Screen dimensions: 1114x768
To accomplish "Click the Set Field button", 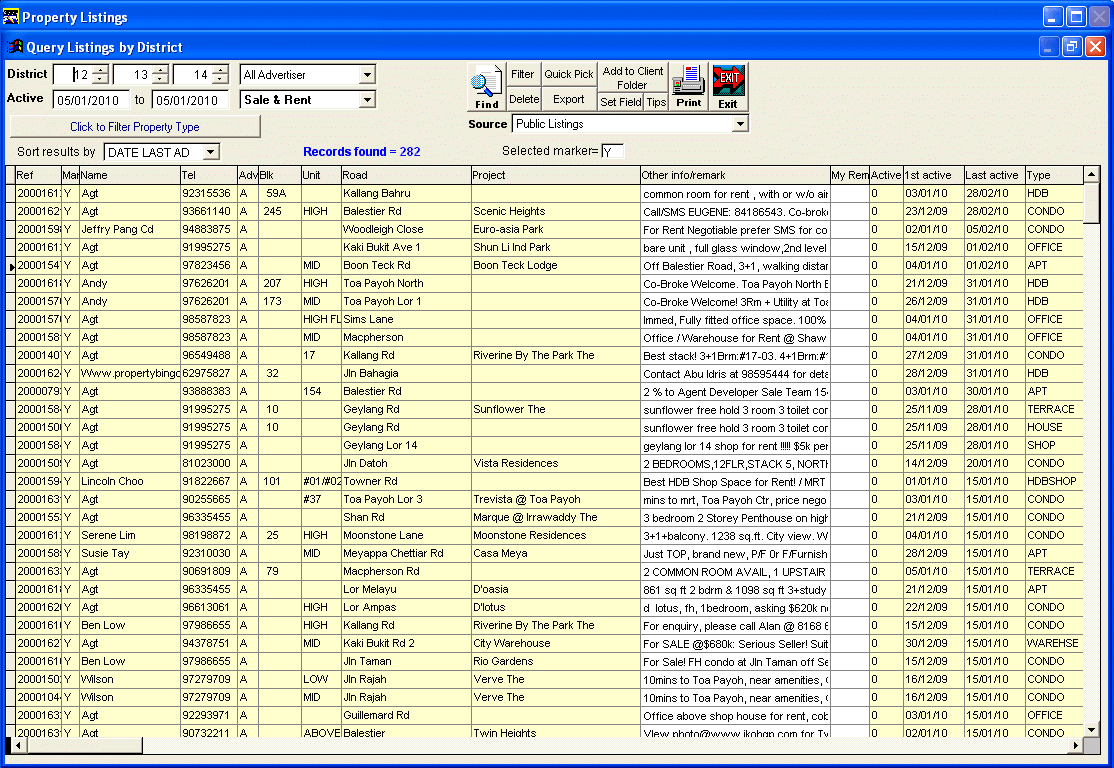I will point(620,102).
